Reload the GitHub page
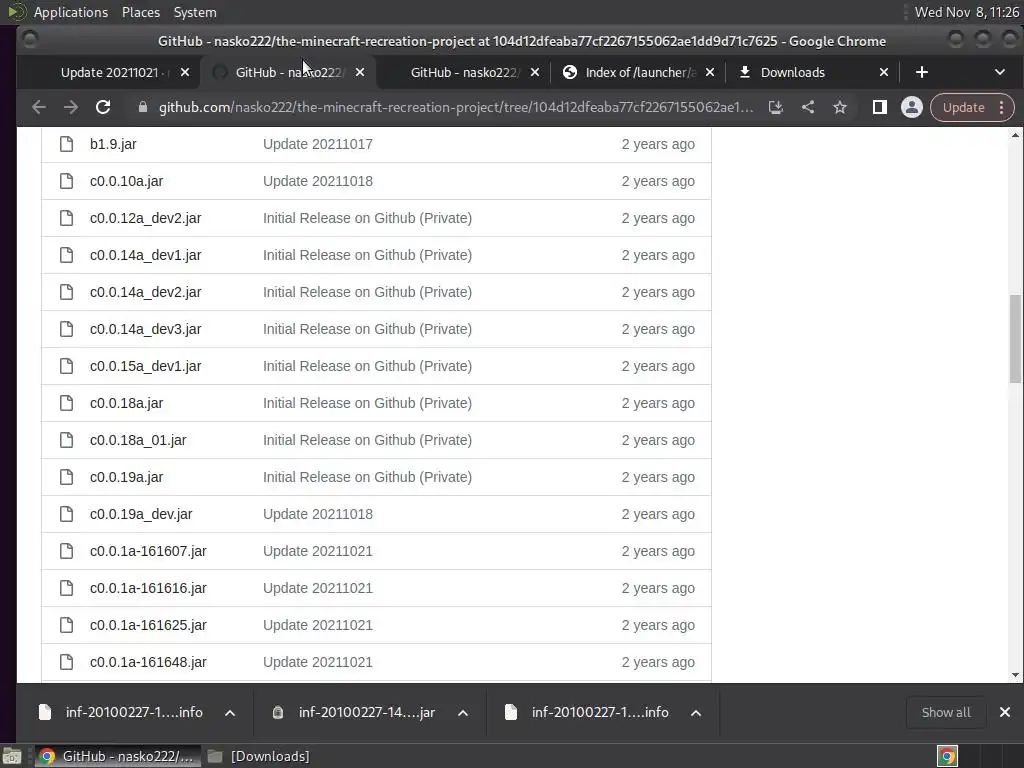Screen dimensions: 1024x768 coord(103,107)
